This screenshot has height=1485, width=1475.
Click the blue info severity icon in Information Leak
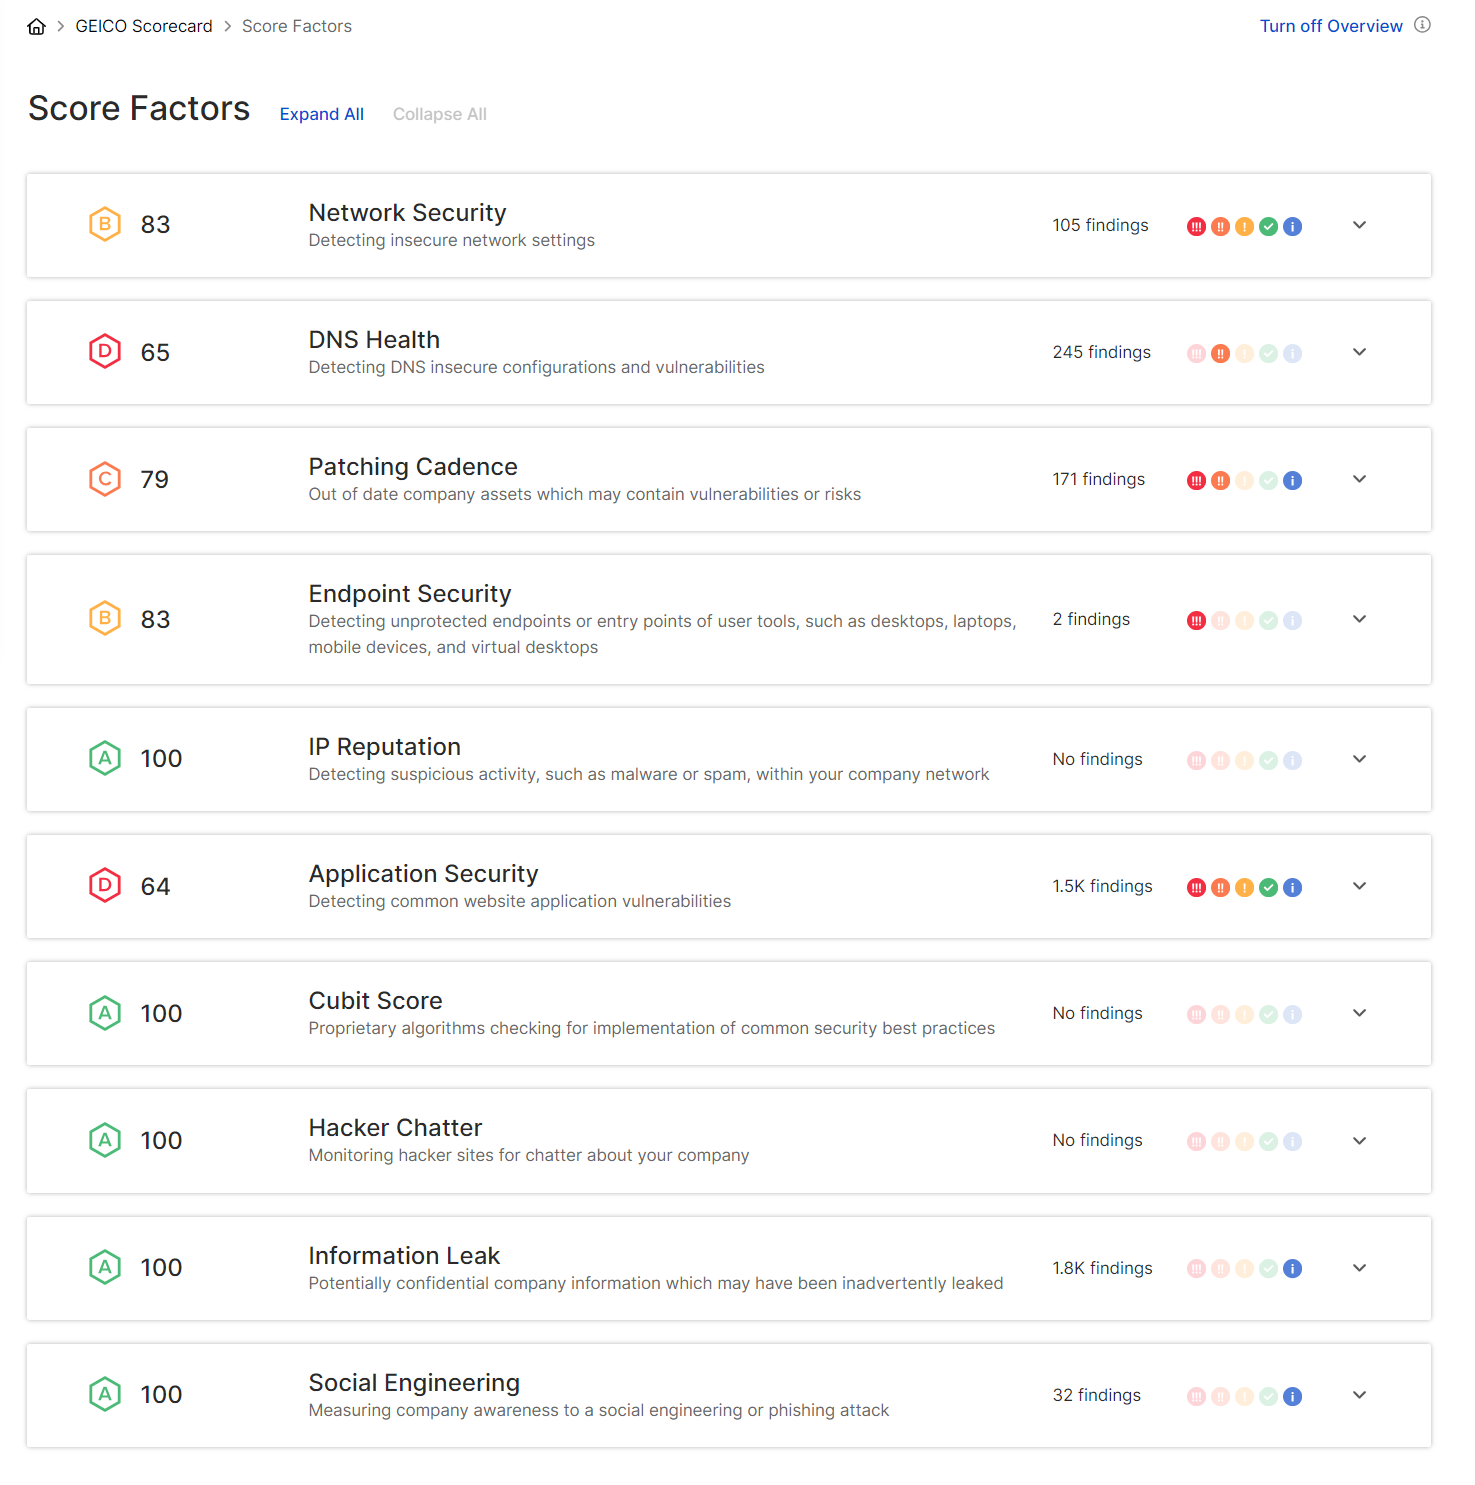pyautogui.click(x=1292, y=1269)
